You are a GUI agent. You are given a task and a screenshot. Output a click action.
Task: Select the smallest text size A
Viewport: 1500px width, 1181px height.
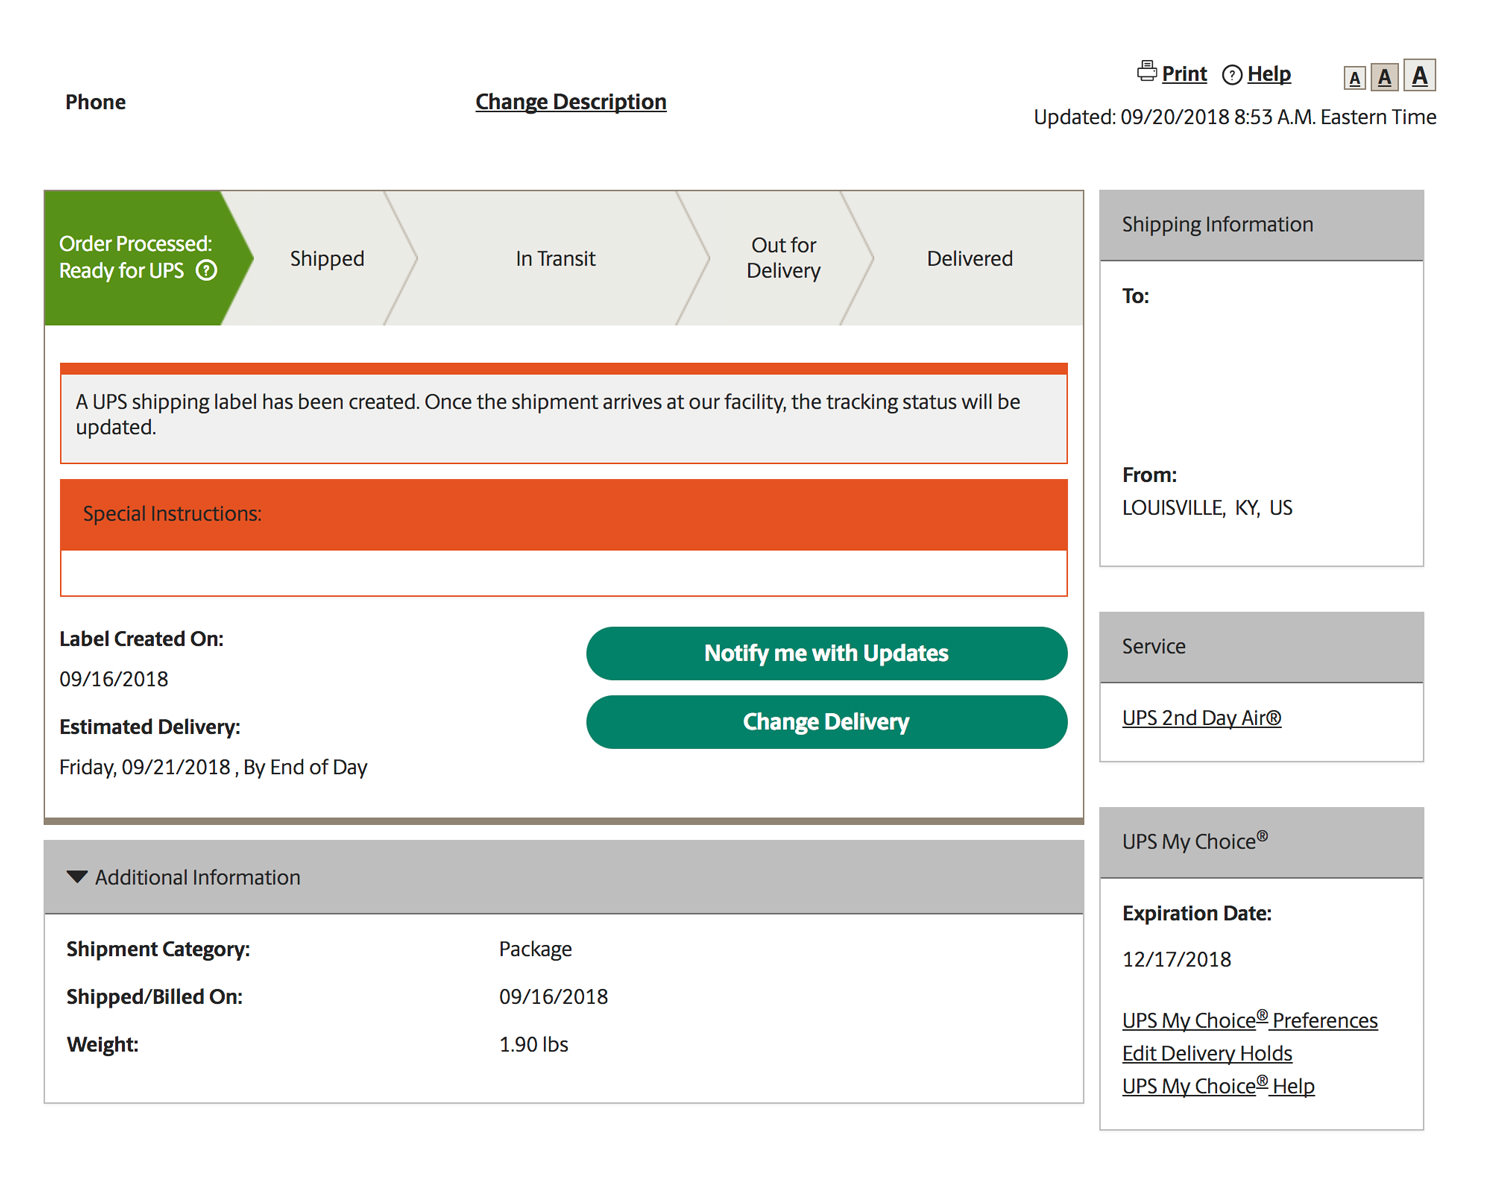(1355, 78)
